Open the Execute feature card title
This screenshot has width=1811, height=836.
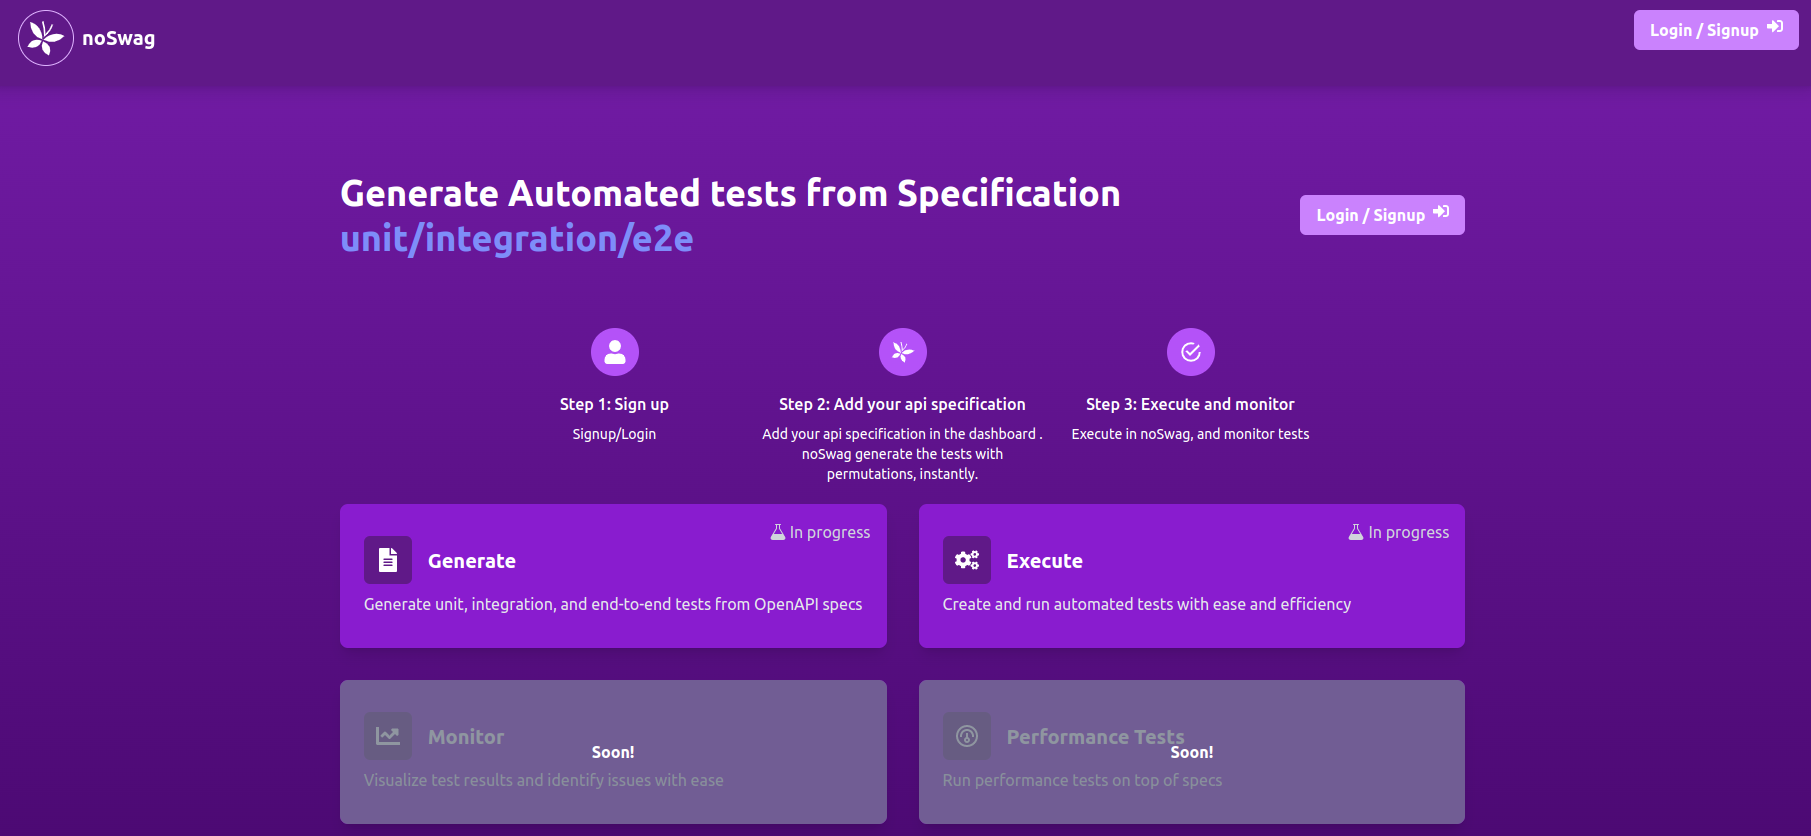click(1044, 561)
